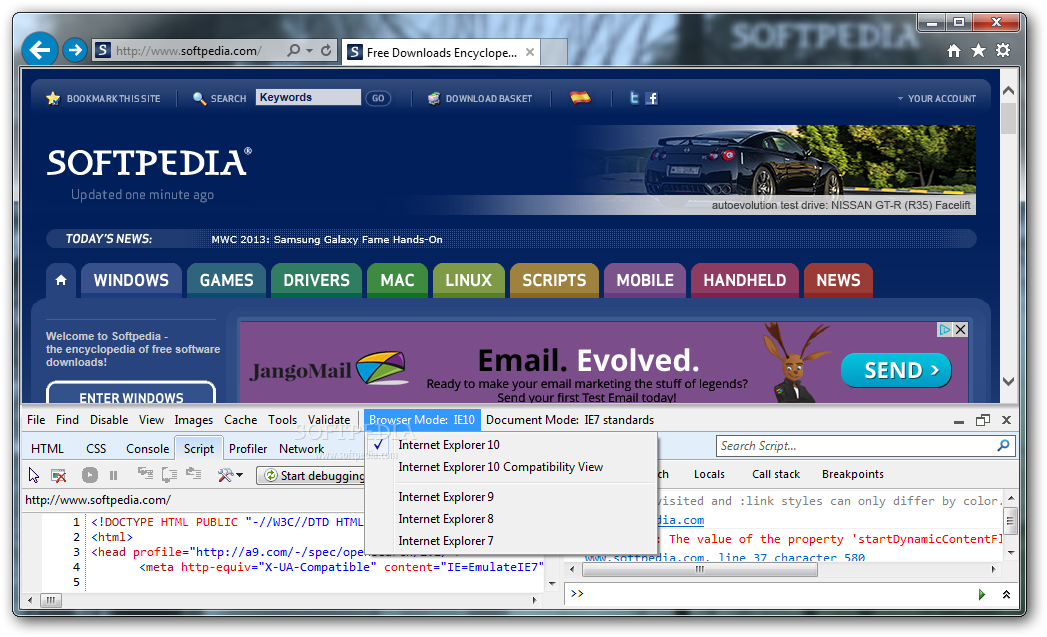Click the browser Forward arrow button

pos(75,49)
